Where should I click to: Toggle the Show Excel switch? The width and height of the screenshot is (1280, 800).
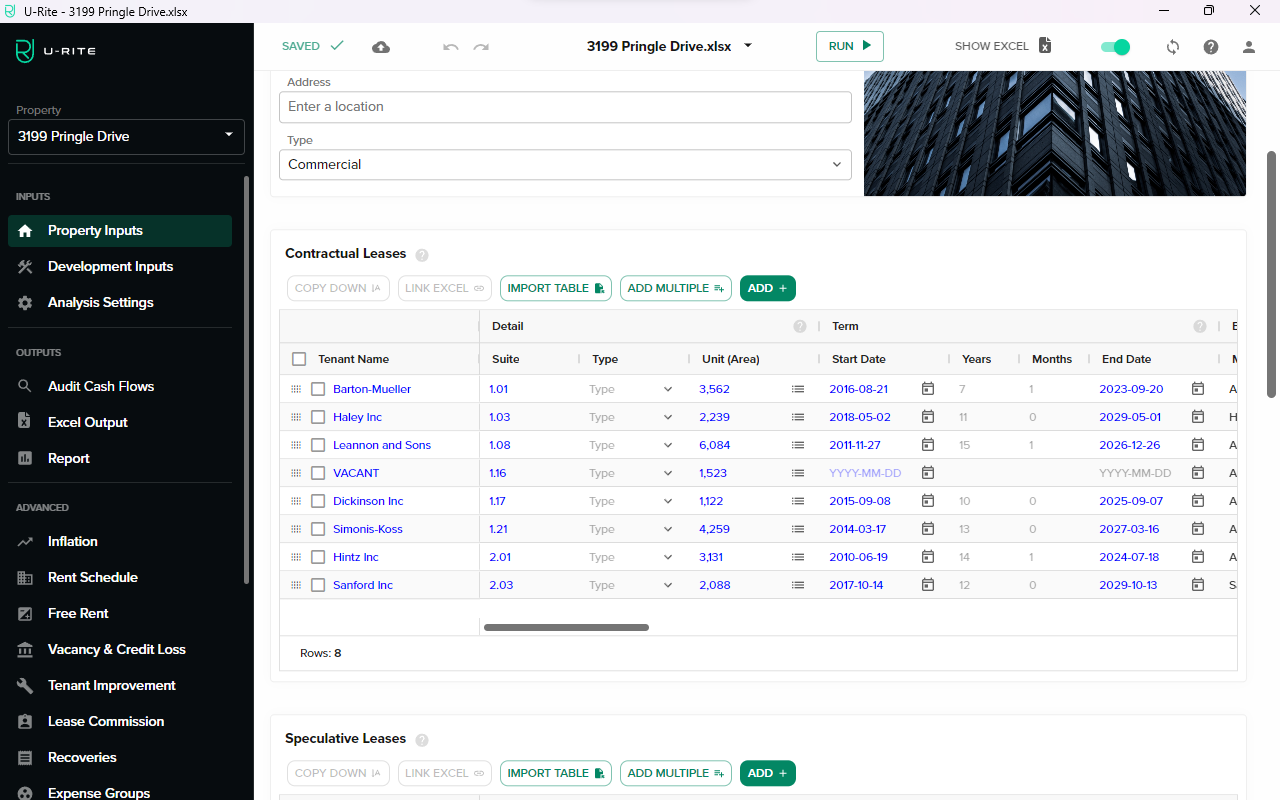coord(1114,47)
